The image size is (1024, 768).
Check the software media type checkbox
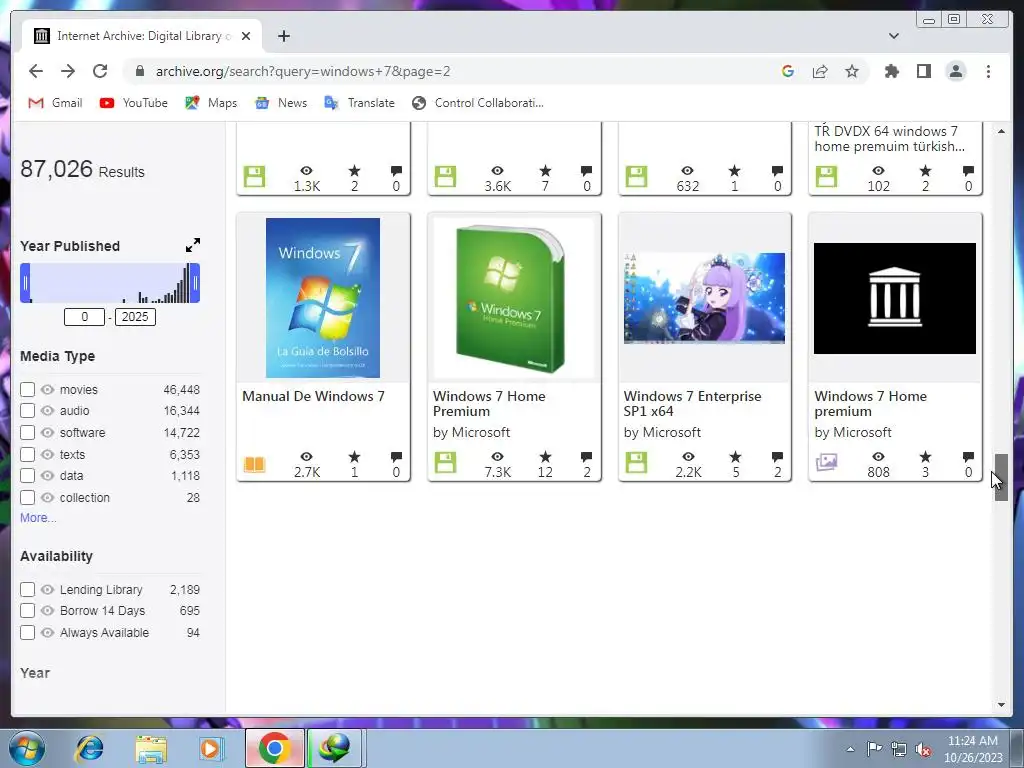(27, 433)
